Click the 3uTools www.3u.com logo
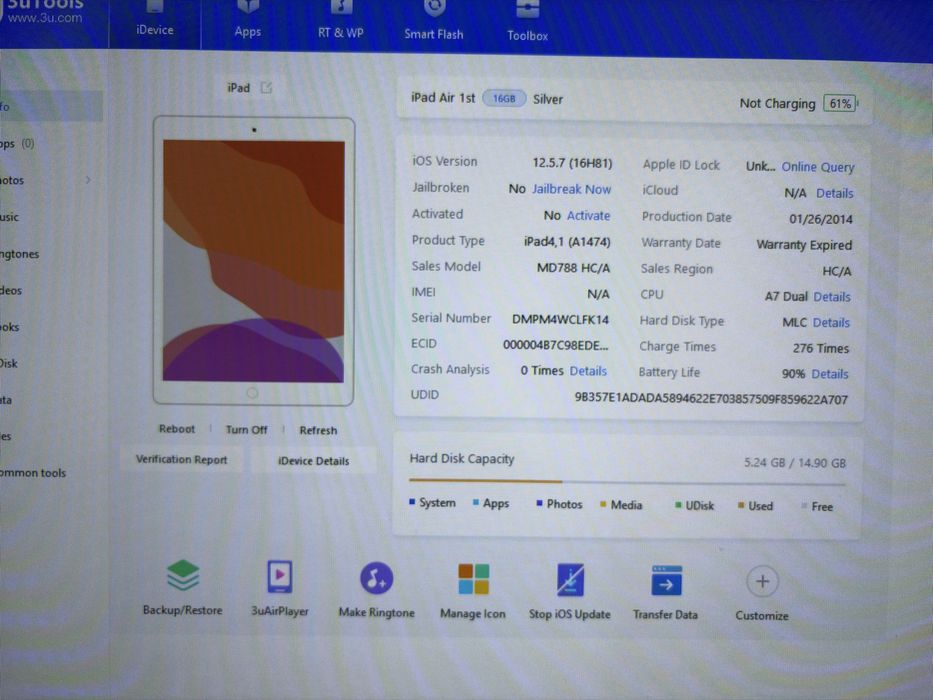The width and height of the screenshot is (933, 700). [44, 11]
